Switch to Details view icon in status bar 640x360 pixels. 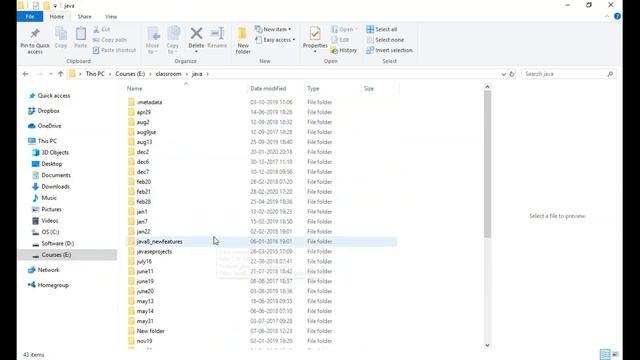(x=605, y=354)
